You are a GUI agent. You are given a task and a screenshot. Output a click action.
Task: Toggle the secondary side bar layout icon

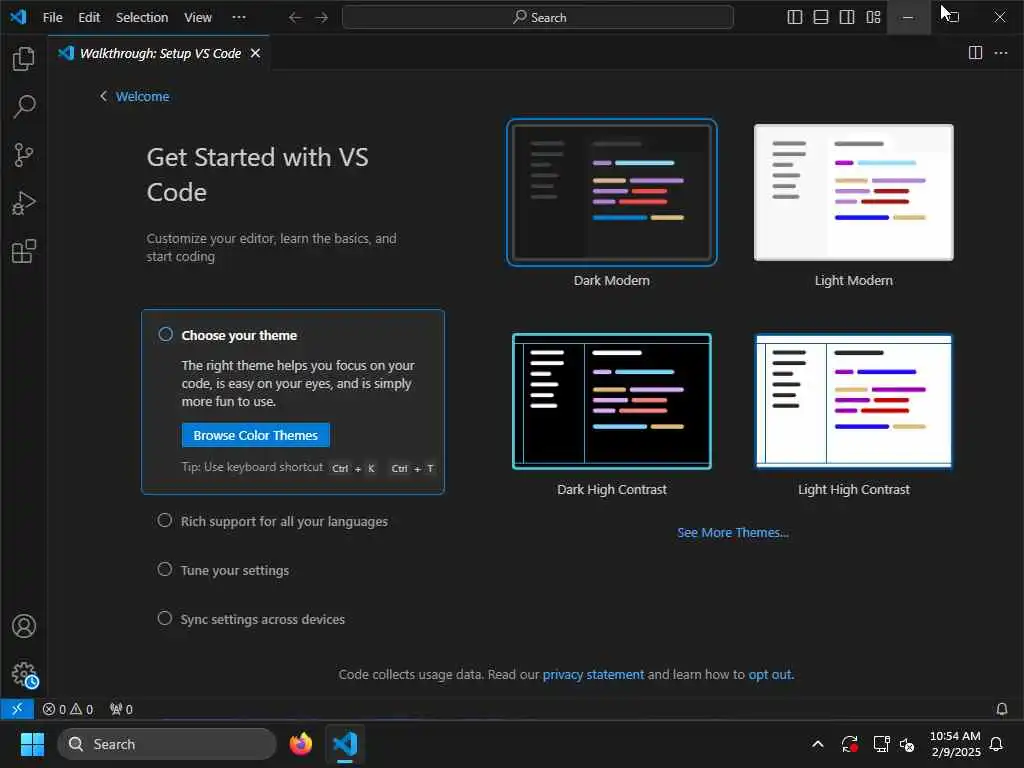[x=847, y=18]
